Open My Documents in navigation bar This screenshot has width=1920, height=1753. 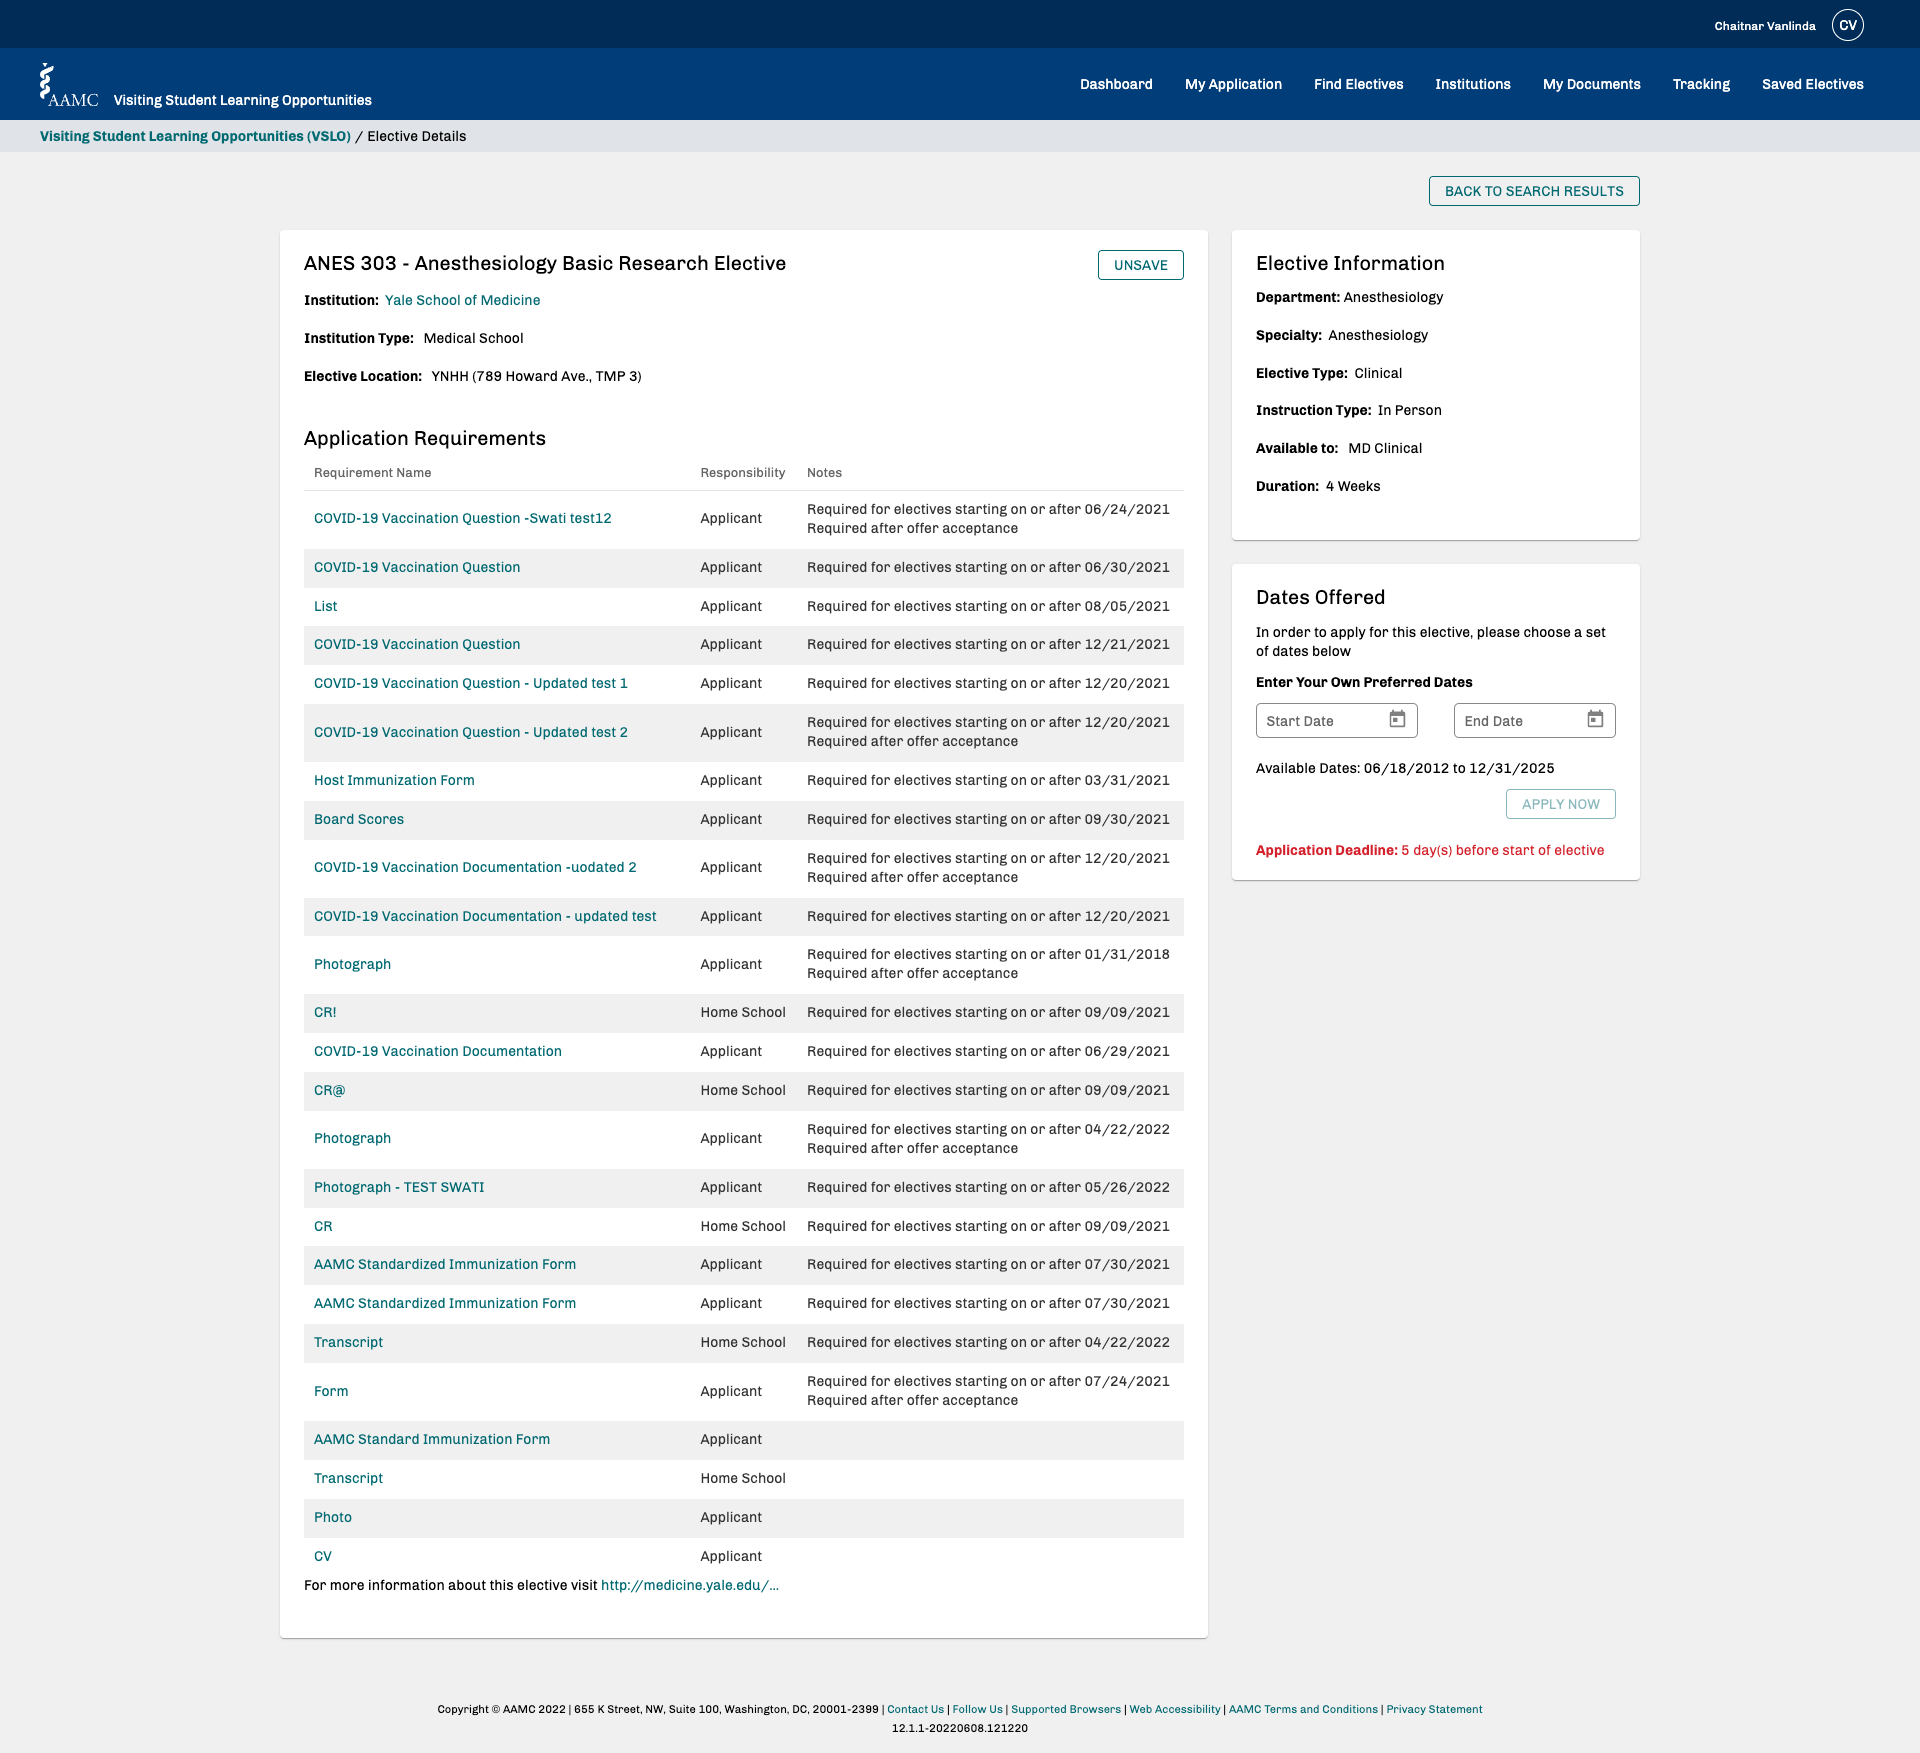click(x=1591, y=85)
